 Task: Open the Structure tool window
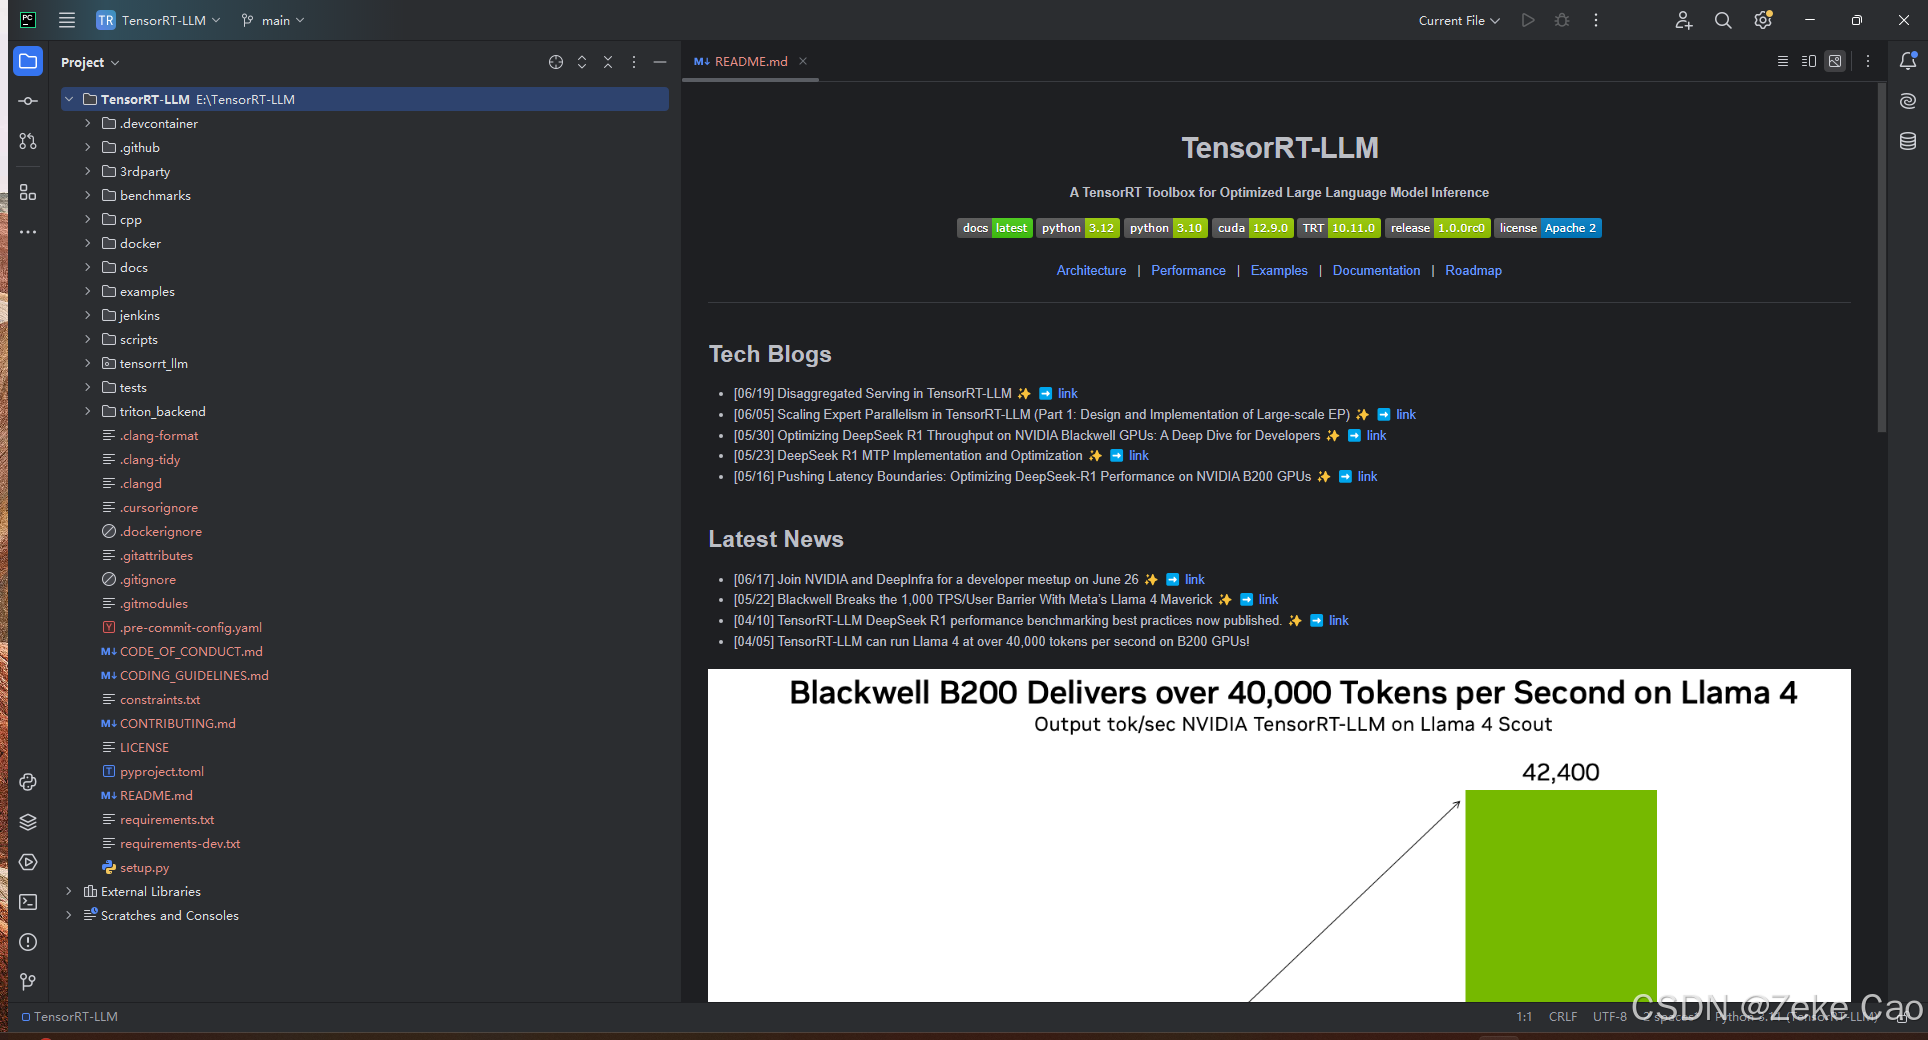pos(28,193)
